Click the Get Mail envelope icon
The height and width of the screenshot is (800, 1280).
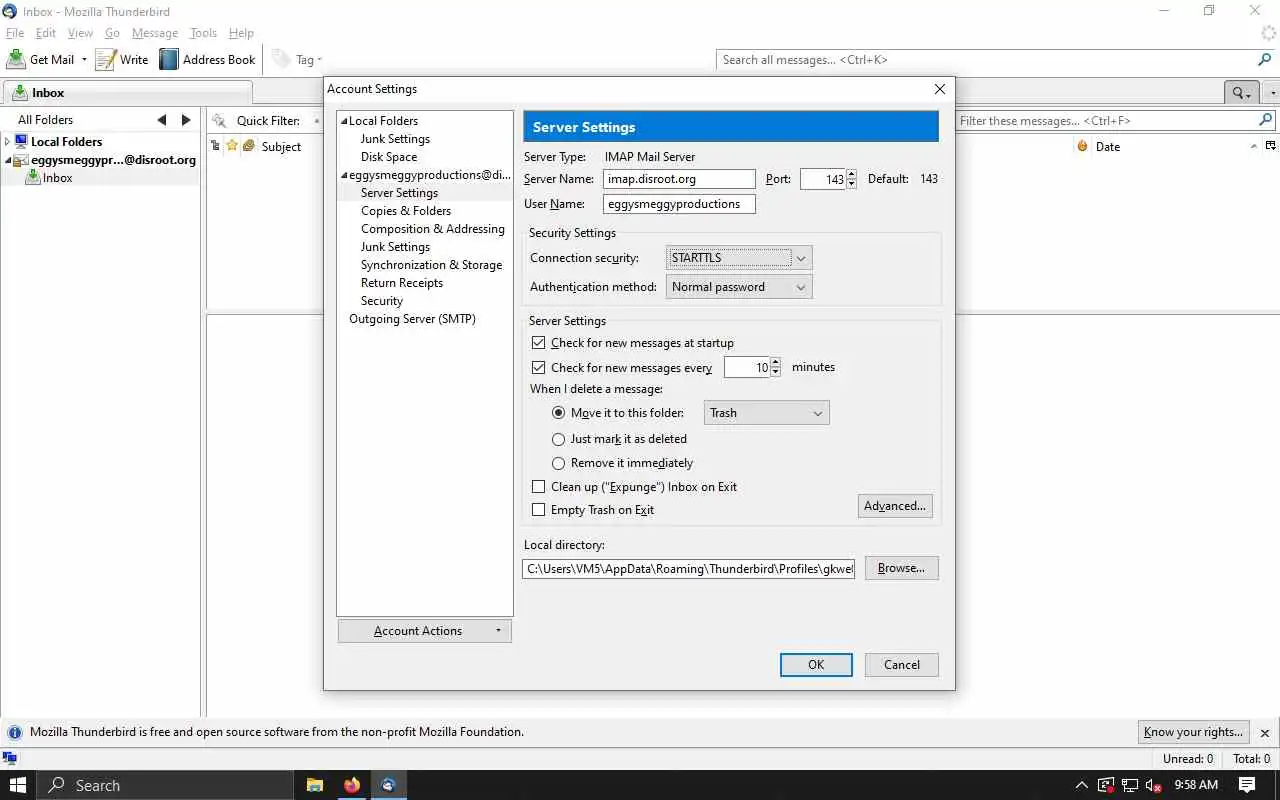click(16, 59)
